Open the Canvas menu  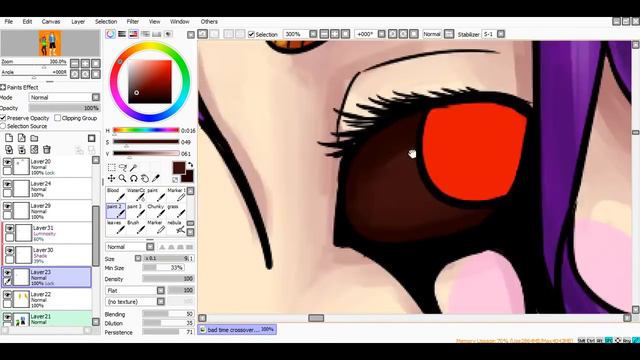click(x=51, y=22)
